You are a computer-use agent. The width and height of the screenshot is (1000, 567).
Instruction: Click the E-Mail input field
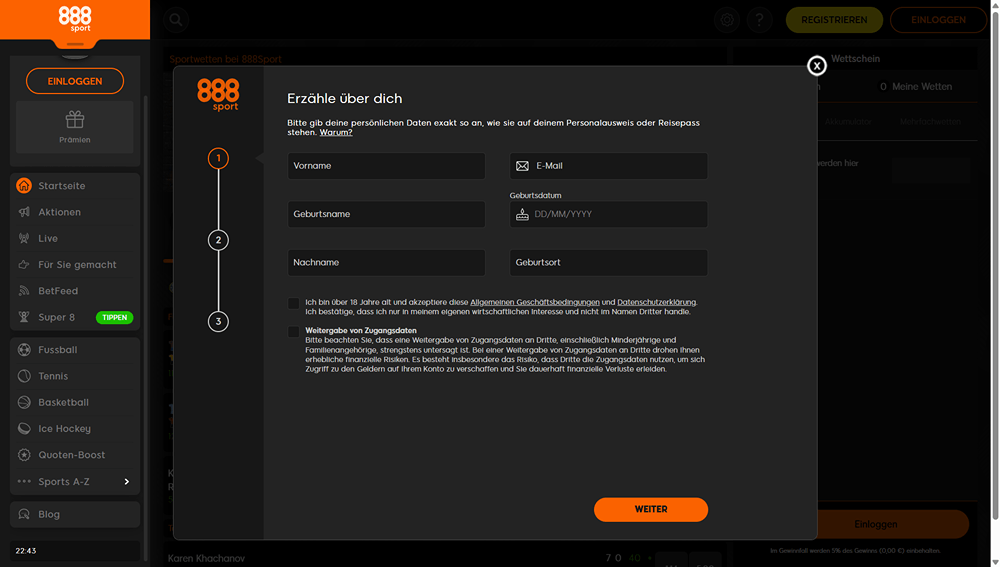[608, 166]
